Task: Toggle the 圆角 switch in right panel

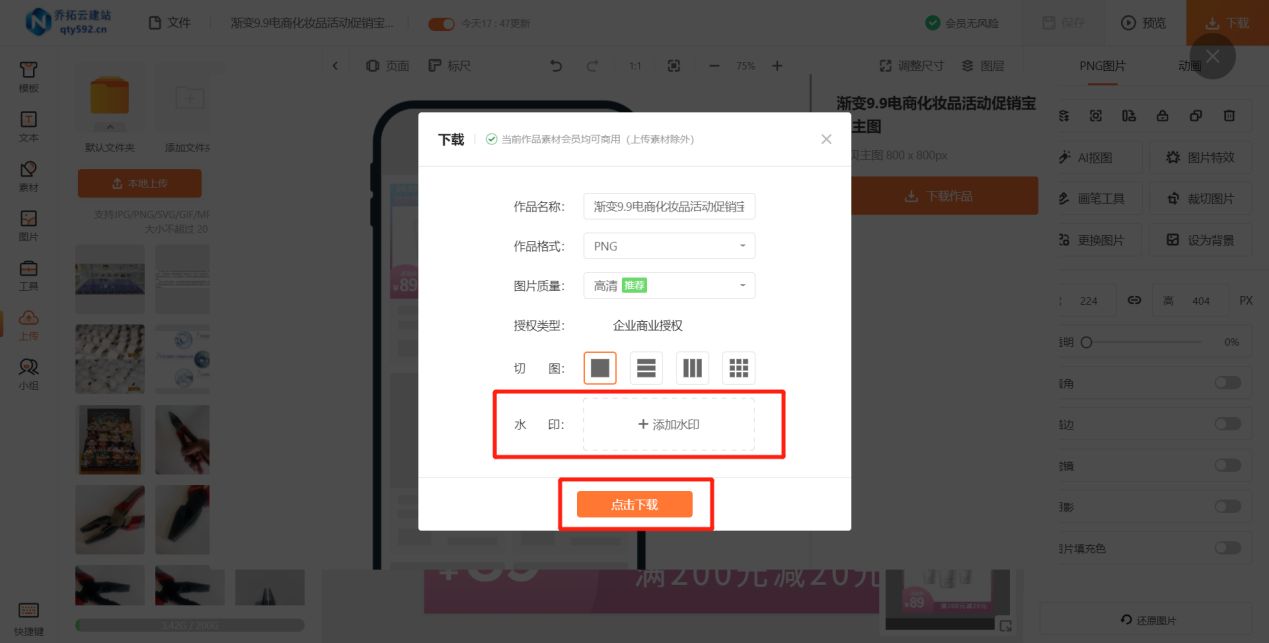Action: tap(1228, 382)
